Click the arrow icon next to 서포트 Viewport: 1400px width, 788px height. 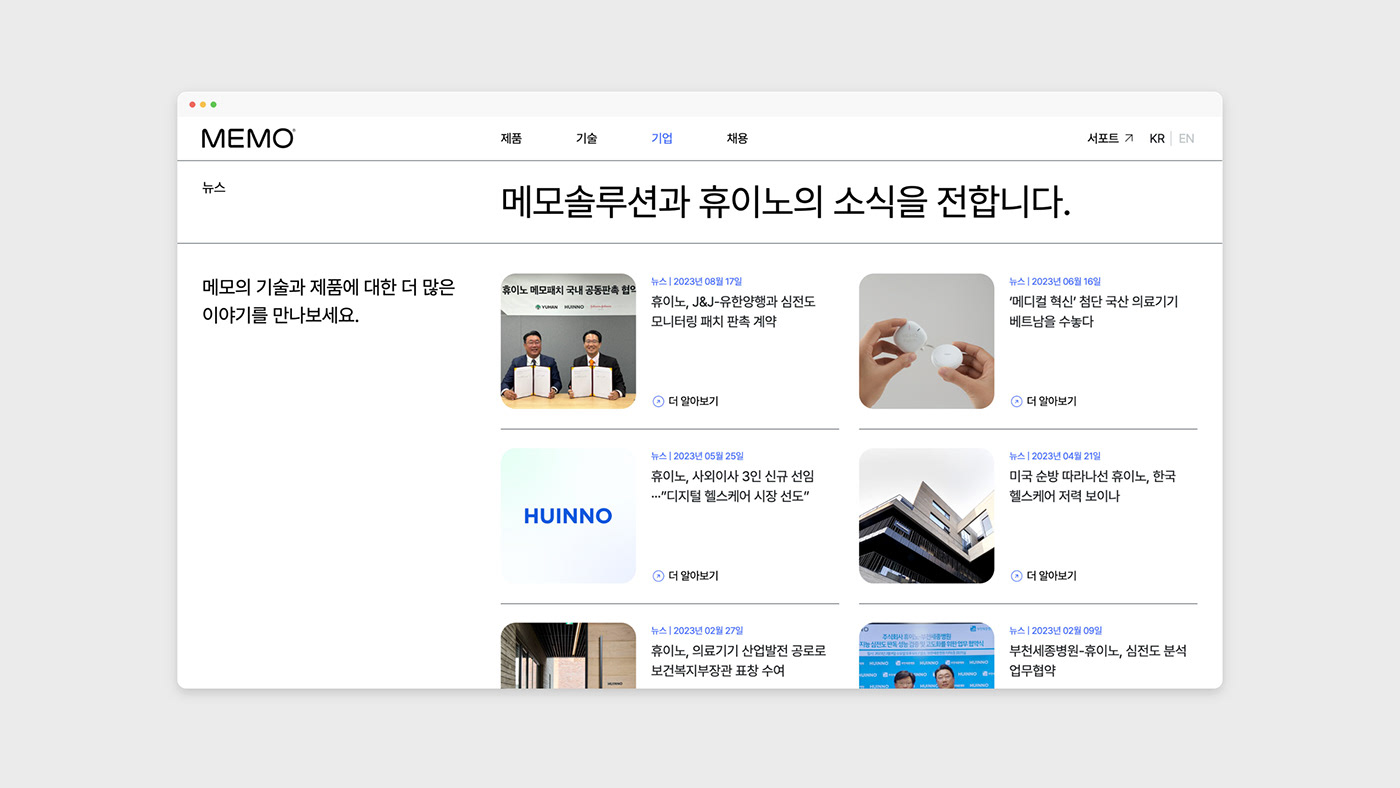[x=1129, y=138]
